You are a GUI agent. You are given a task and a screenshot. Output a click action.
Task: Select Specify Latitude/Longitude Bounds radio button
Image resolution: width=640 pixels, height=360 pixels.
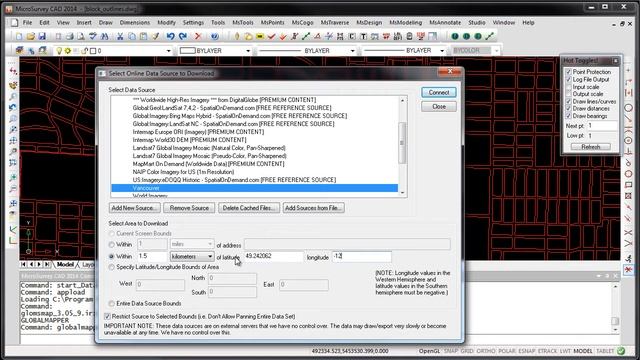pos(111,267)
